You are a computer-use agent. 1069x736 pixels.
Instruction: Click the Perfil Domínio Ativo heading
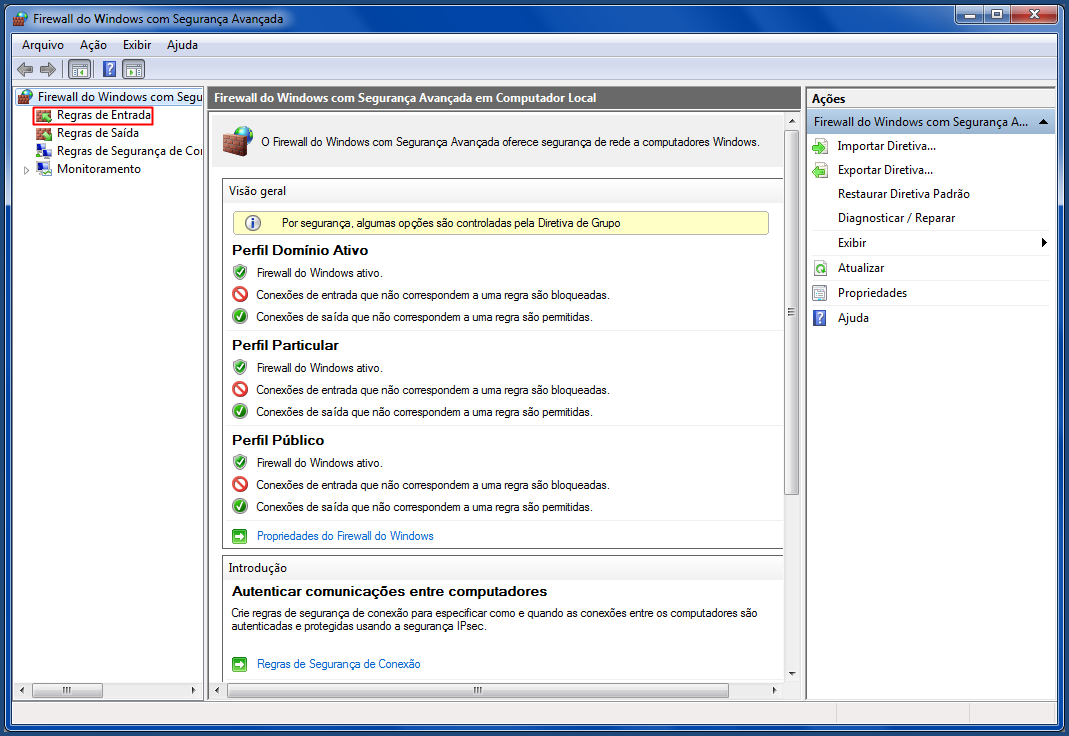pyautogui.click(x=300, y=250)
